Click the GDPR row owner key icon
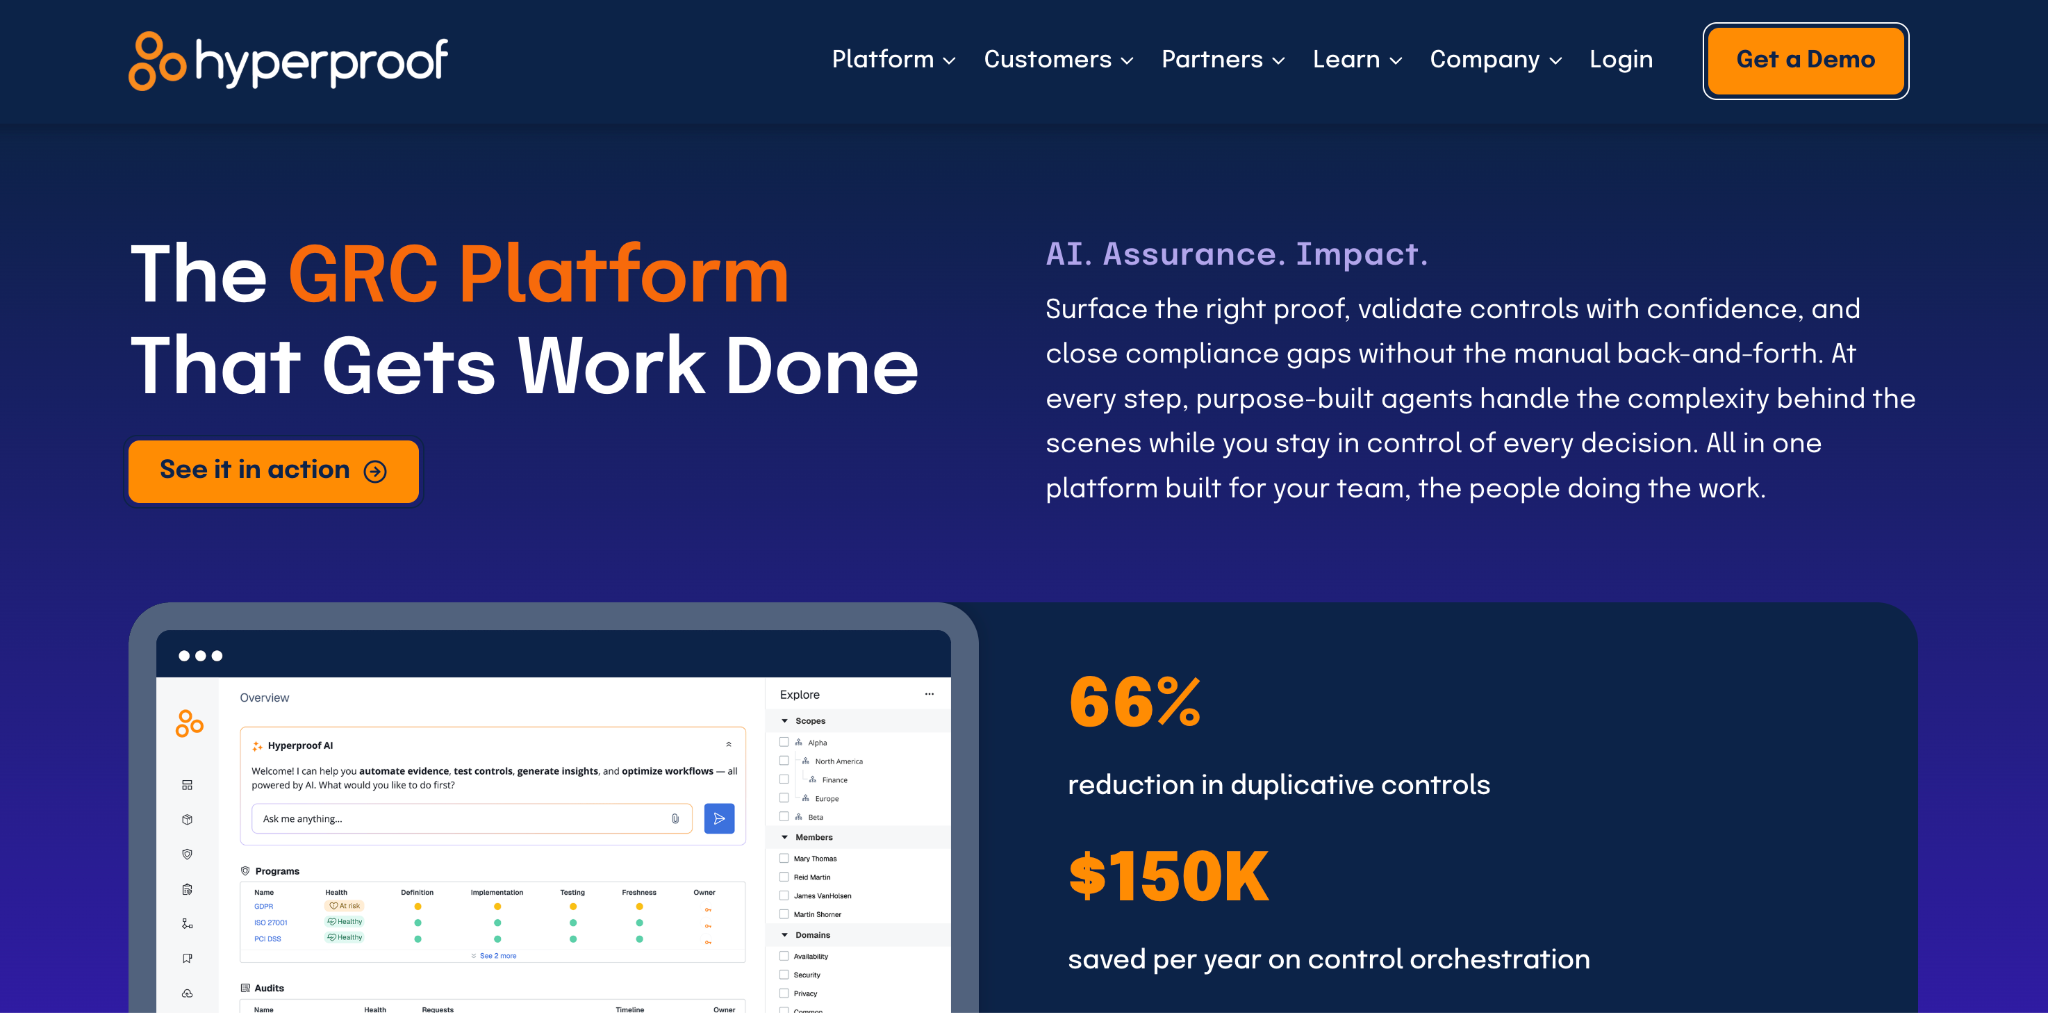 point(708,909)
